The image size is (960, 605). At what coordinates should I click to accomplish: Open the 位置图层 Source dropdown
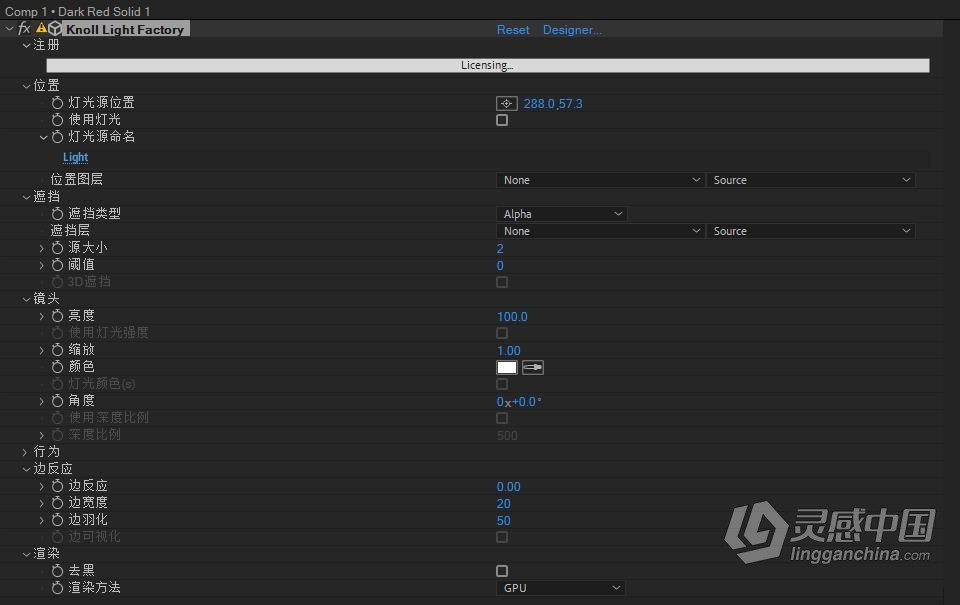point(811,180)
